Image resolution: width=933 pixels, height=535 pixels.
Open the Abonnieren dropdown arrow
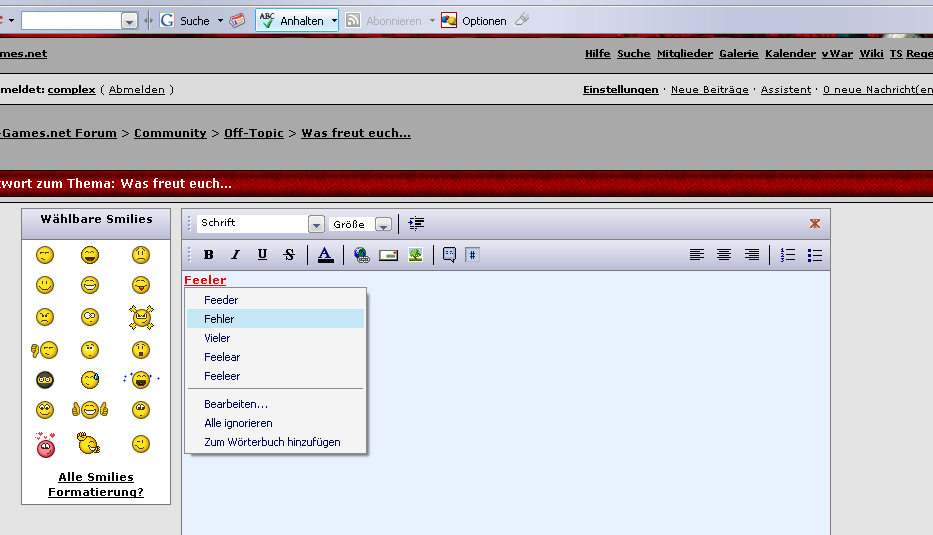pos(432,21)
